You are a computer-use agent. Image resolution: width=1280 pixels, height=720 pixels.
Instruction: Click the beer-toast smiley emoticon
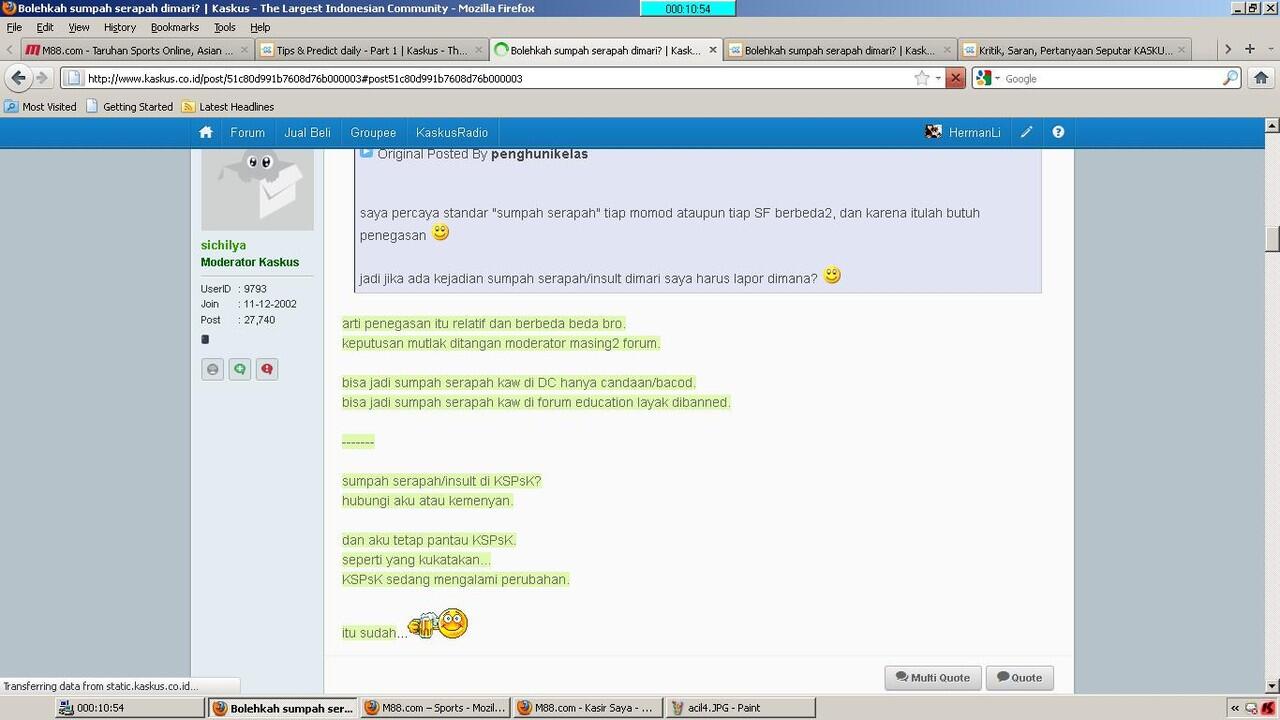[438, 624]
